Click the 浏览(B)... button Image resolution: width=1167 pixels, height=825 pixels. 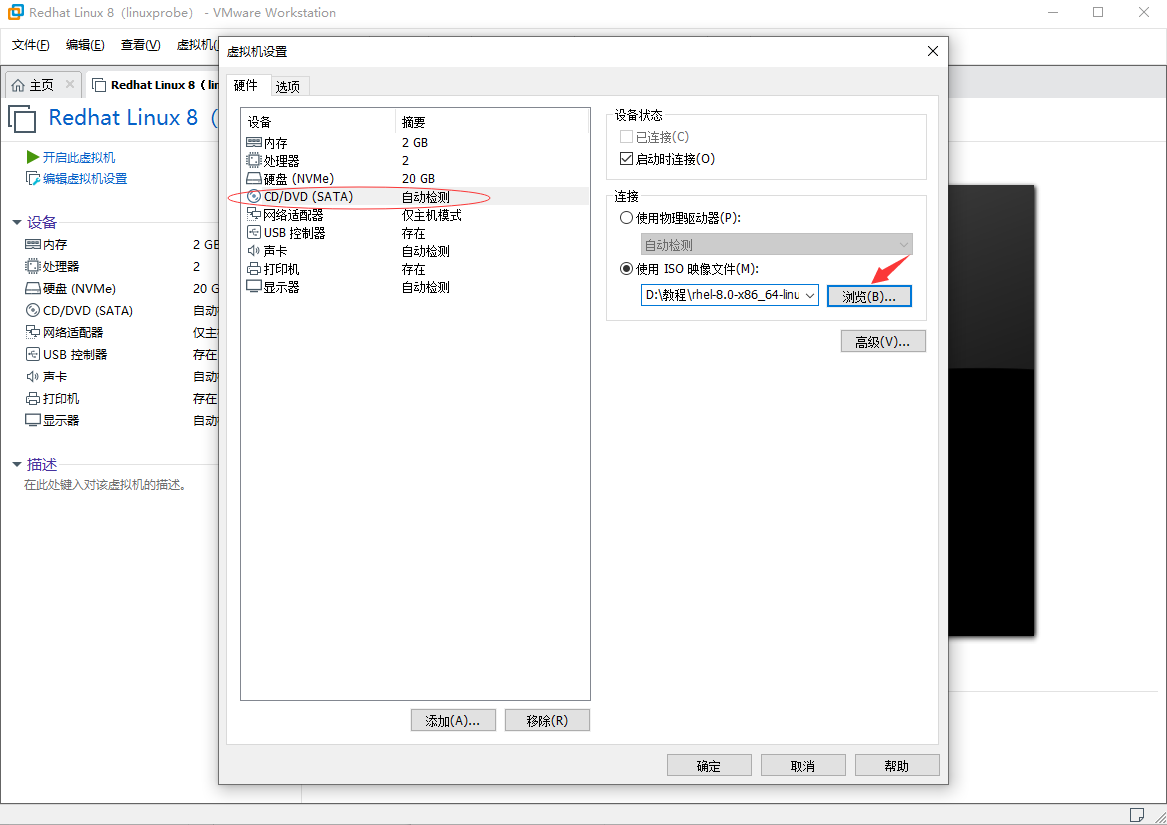[x=869, y=296]
